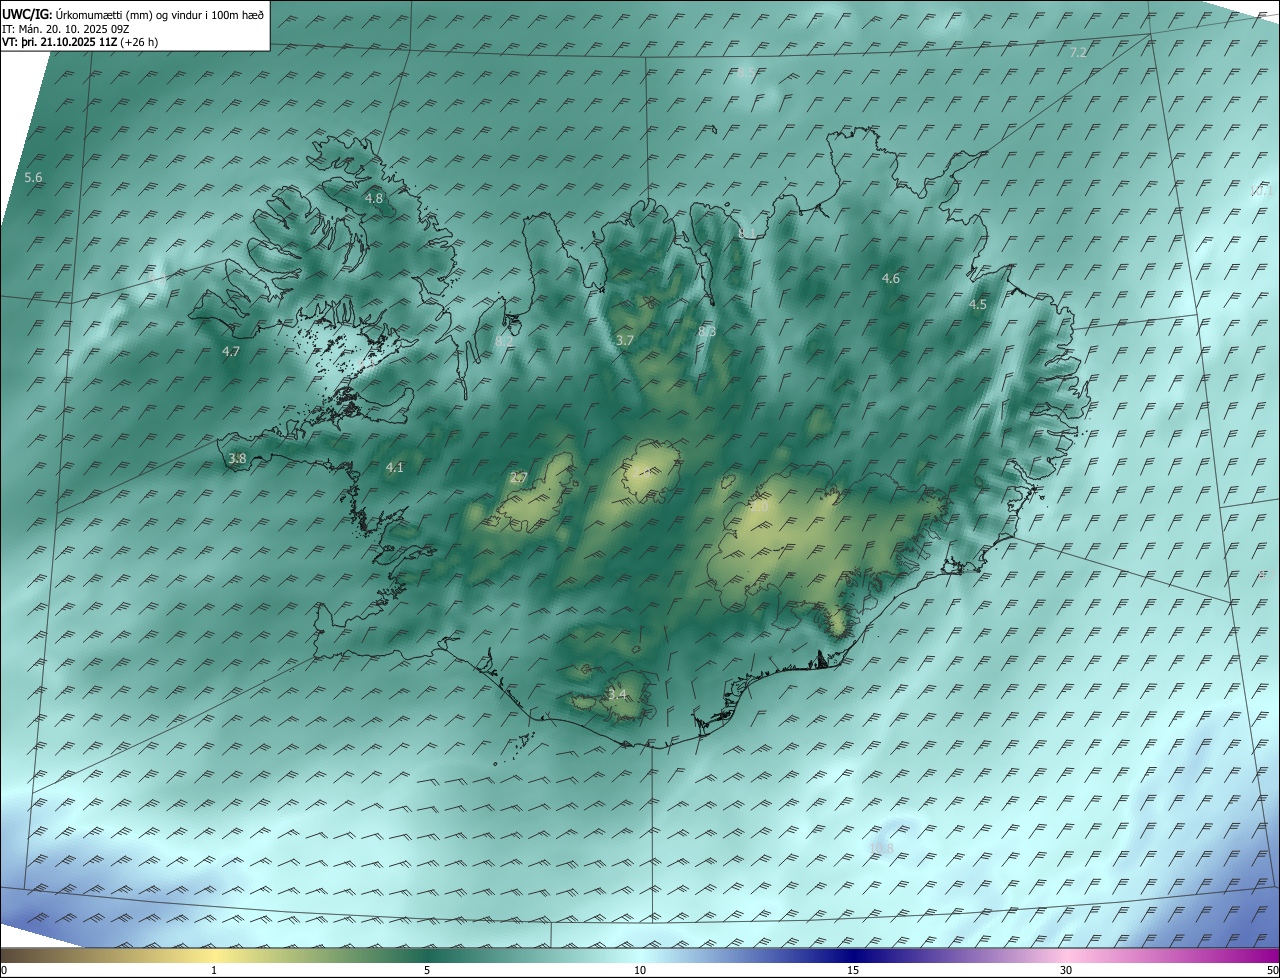Click the legend tick label 5
The height and width of the screenshot is (978, 1280).
[427, 970]
